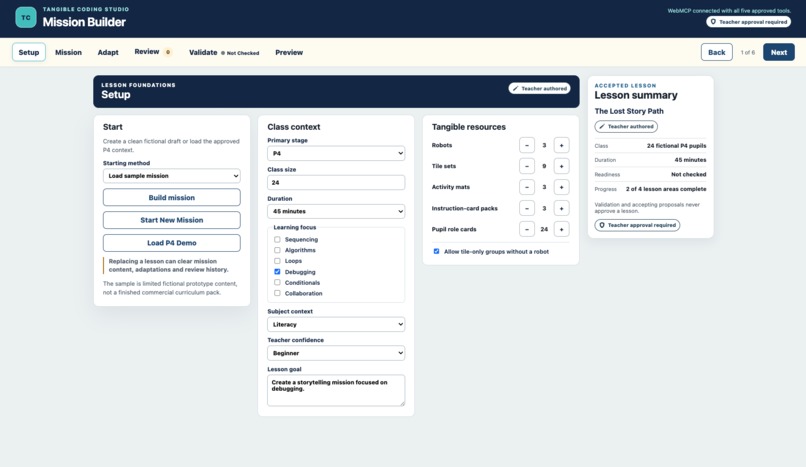The height and width of the screenshot is (467, 806).
Task: Increase the Tile sets count
Action: [x=561, y=166]
